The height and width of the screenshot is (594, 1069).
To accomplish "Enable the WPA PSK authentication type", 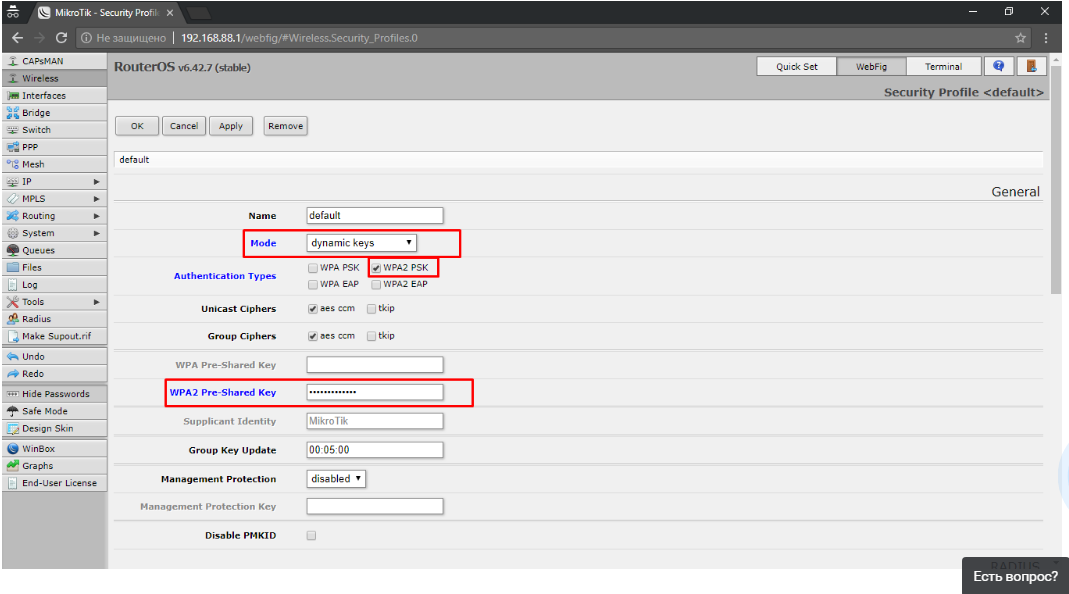I will [313, 268].
